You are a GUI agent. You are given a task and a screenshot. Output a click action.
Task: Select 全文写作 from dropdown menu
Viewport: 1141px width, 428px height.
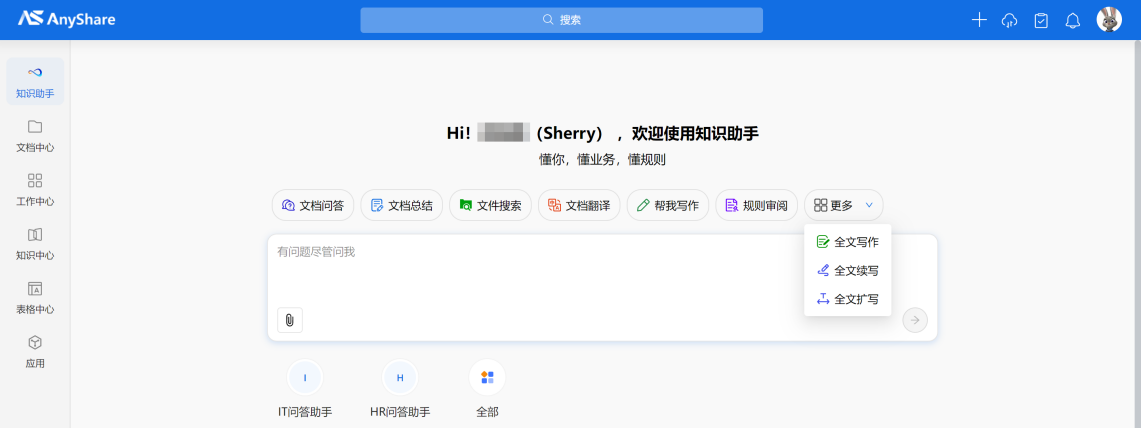847,242
